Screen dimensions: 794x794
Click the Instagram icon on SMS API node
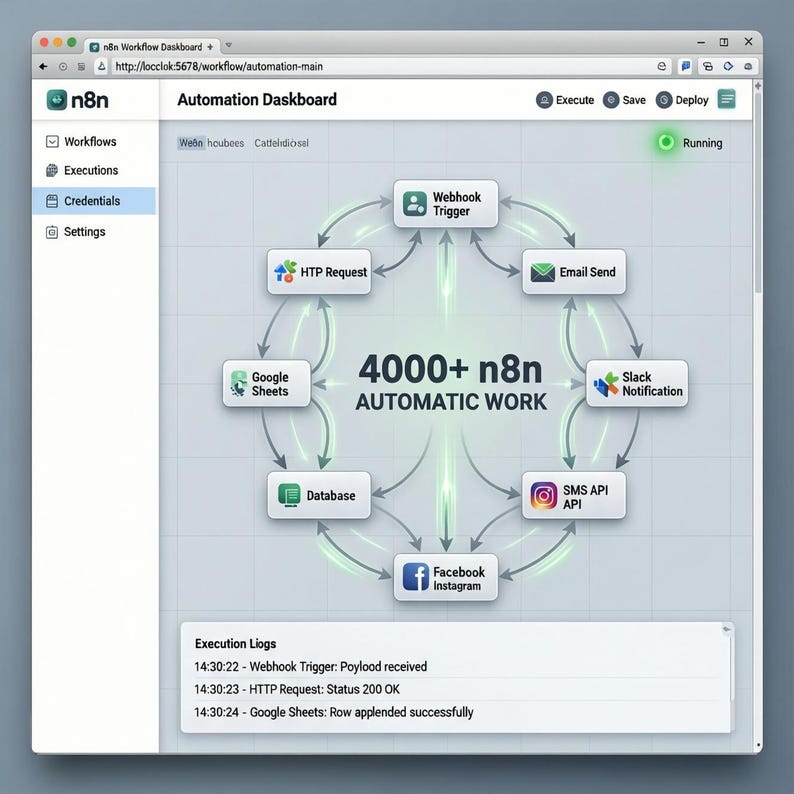click(x=544, y=495)
